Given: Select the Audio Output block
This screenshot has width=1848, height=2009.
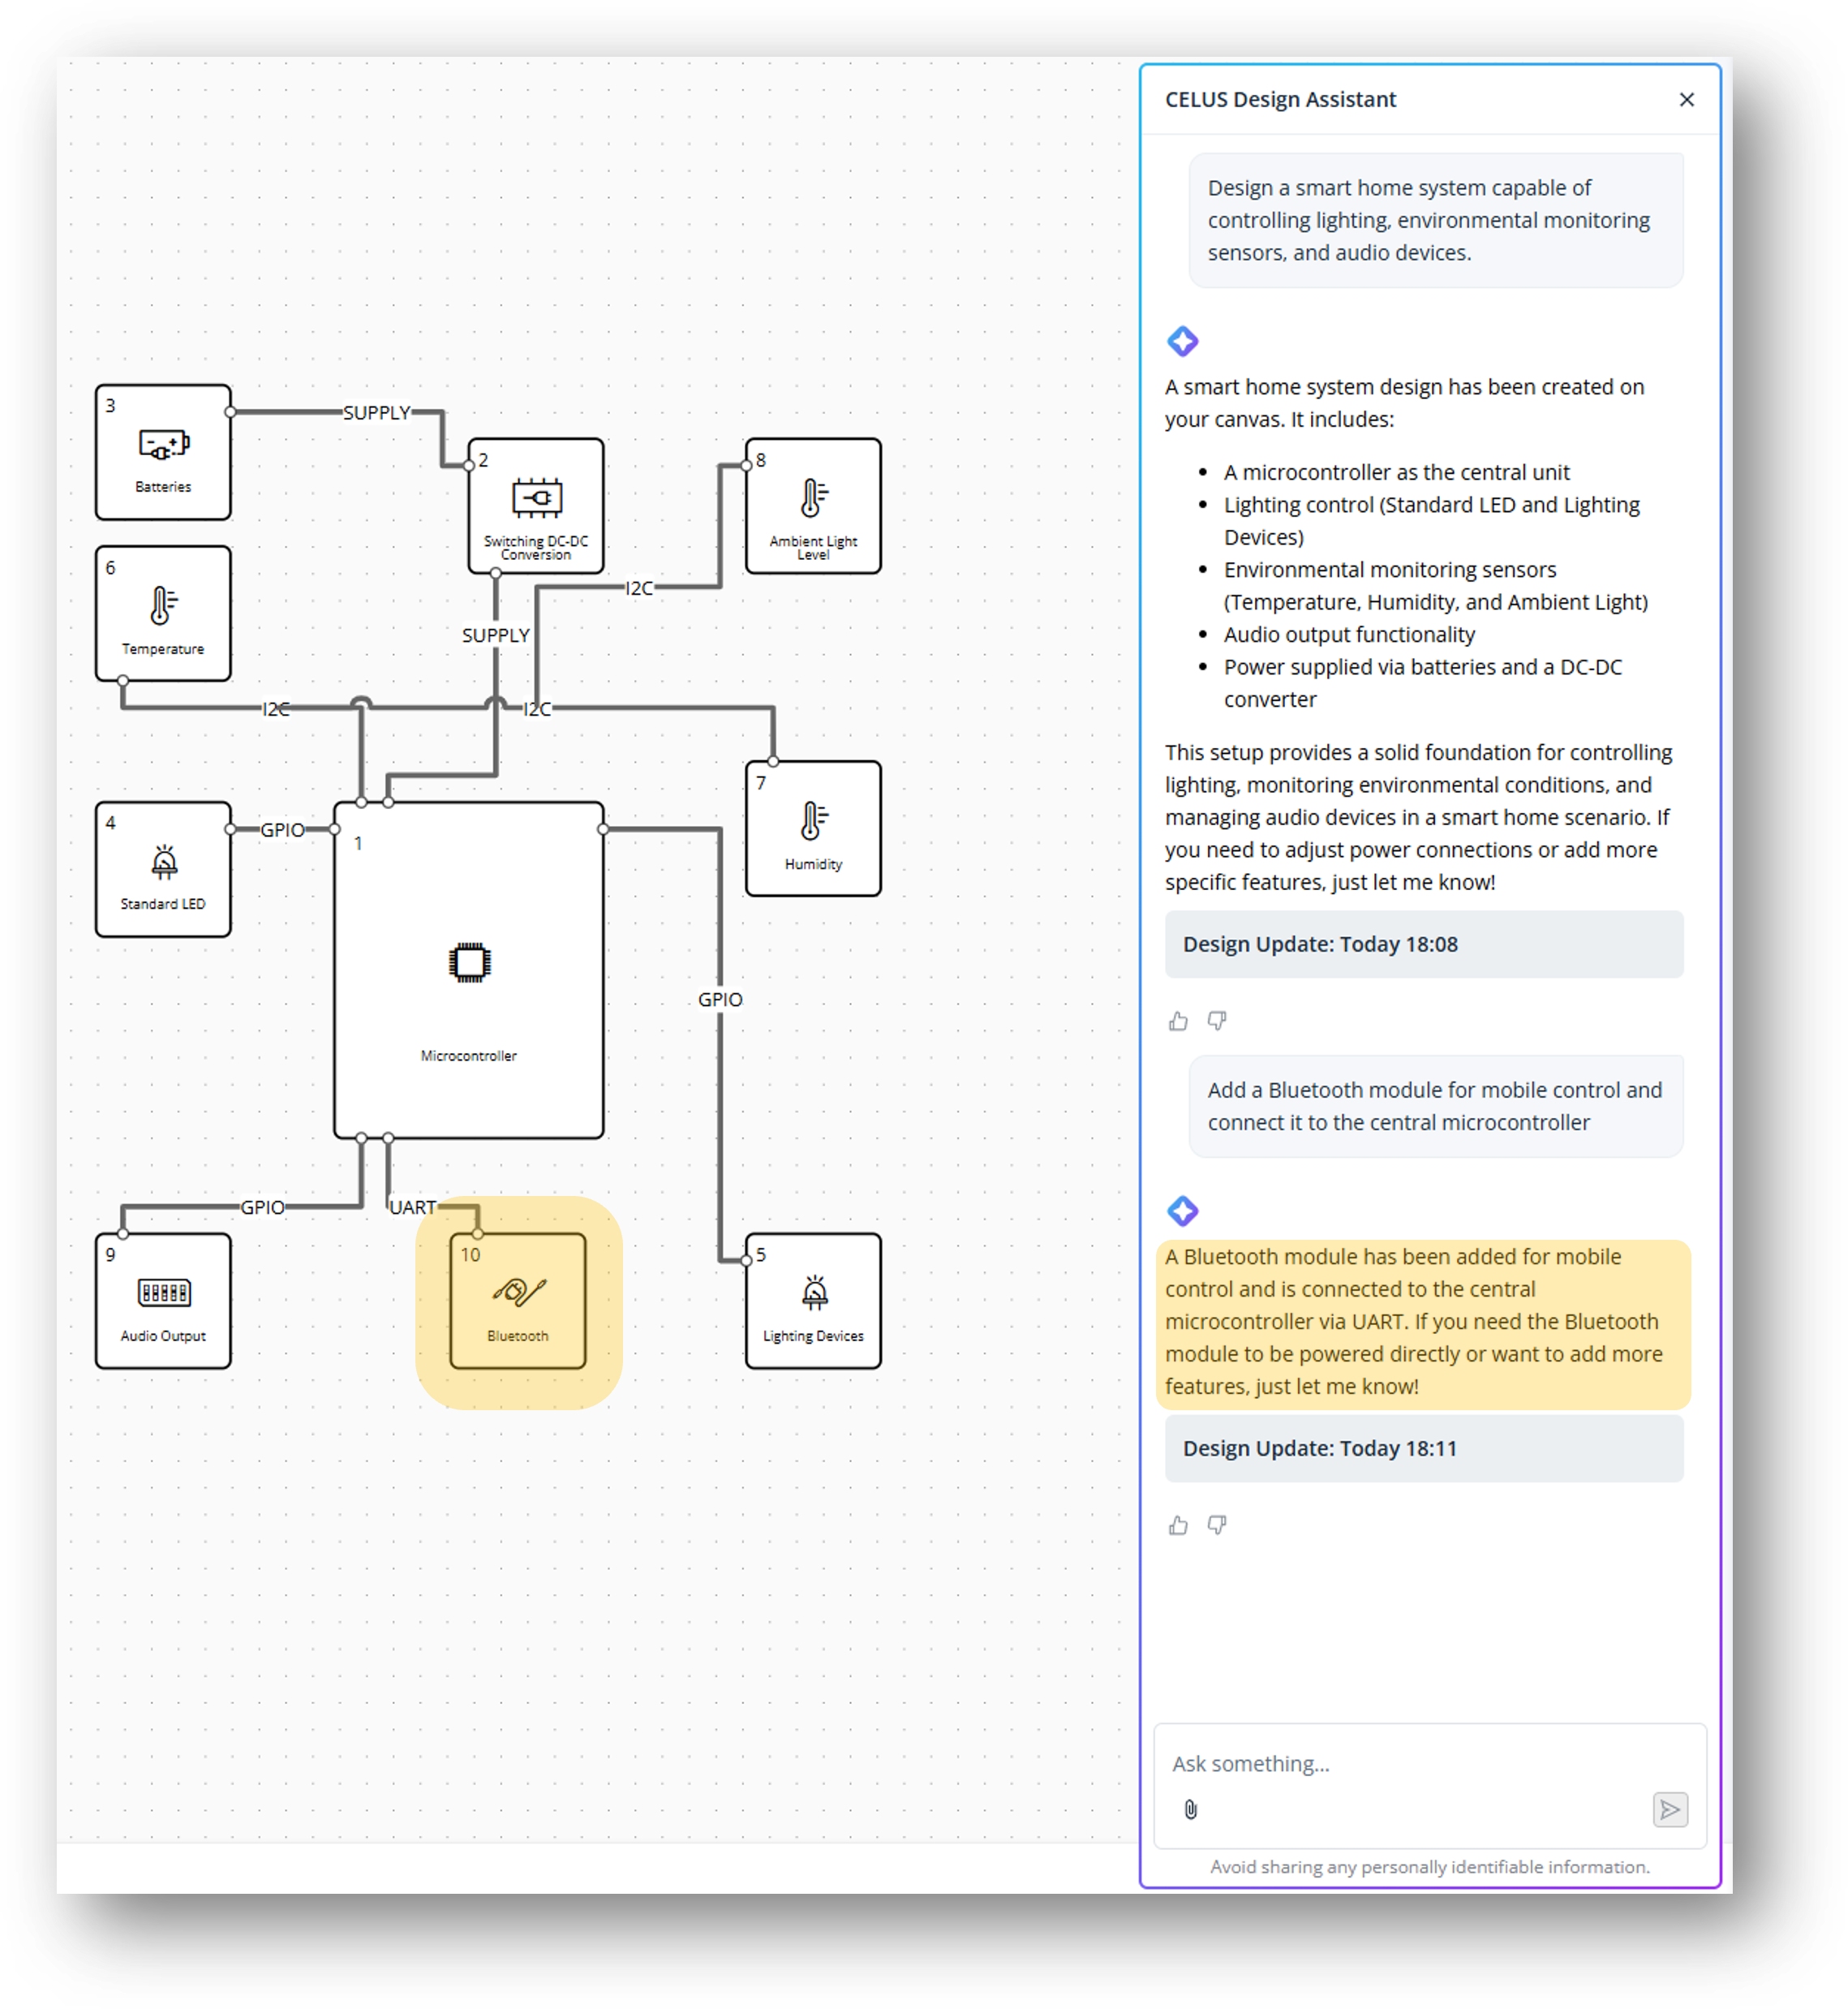Looking at the screenshot, I should coord(163,1300).
